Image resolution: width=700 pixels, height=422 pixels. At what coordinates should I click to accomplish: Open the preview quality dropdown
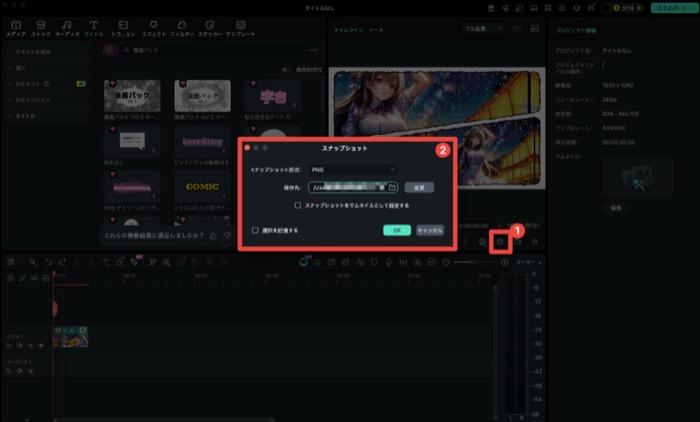[x=483, y=29]
